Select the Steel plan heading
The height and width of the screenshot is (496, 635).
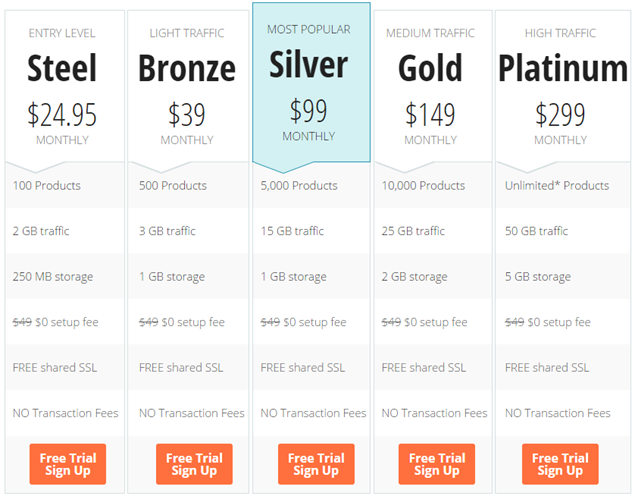62,68
